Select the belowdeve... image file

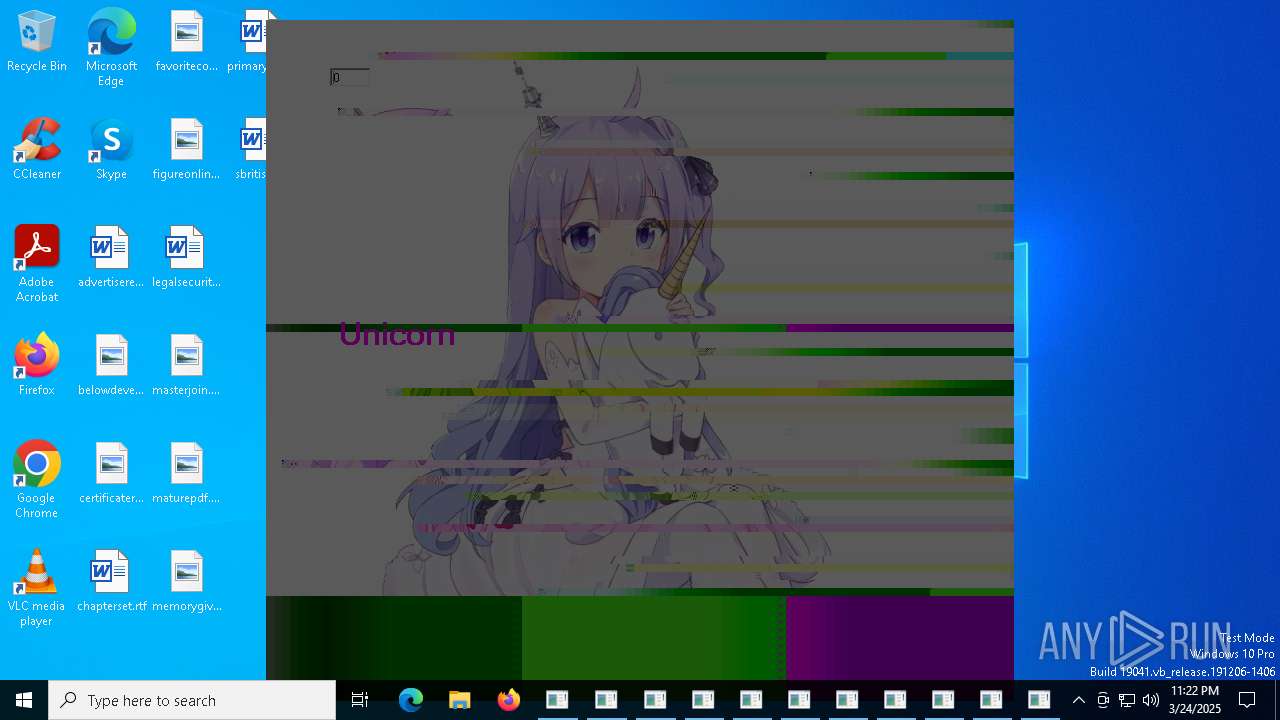pos(111,366)
